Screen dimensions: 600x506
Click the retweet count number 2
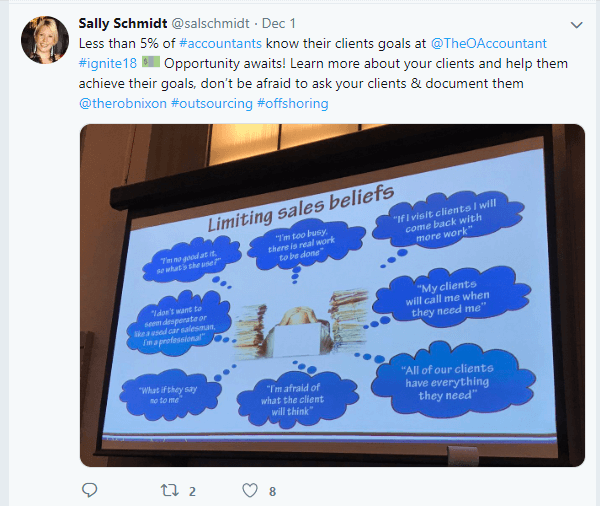click(x=192, y=491)
